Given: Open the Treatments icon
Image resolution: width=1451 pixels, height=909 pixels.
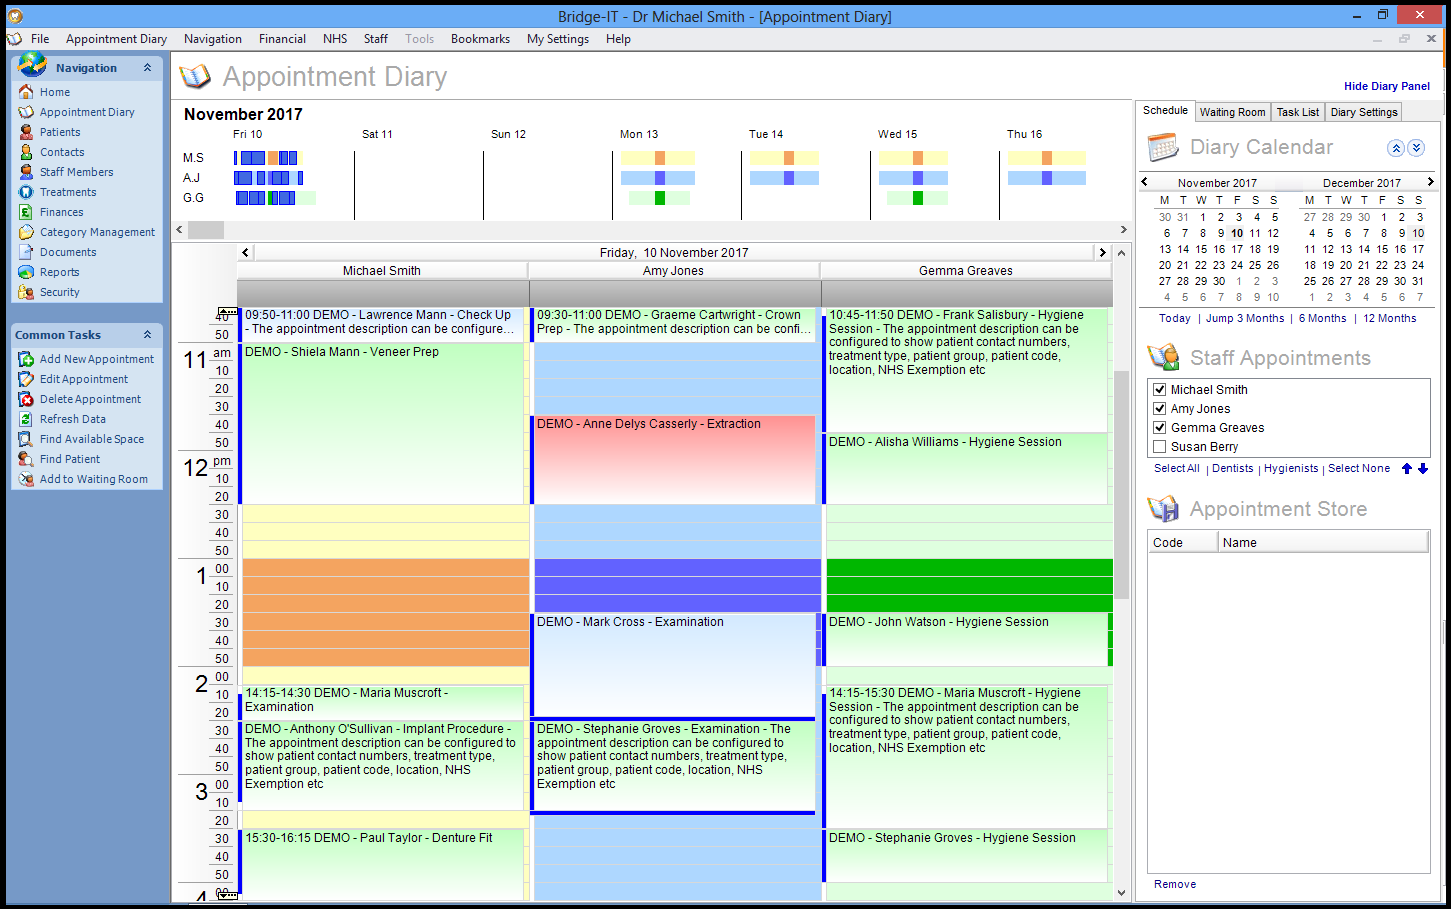Looking at the screenshot, I should pos(26,192).
